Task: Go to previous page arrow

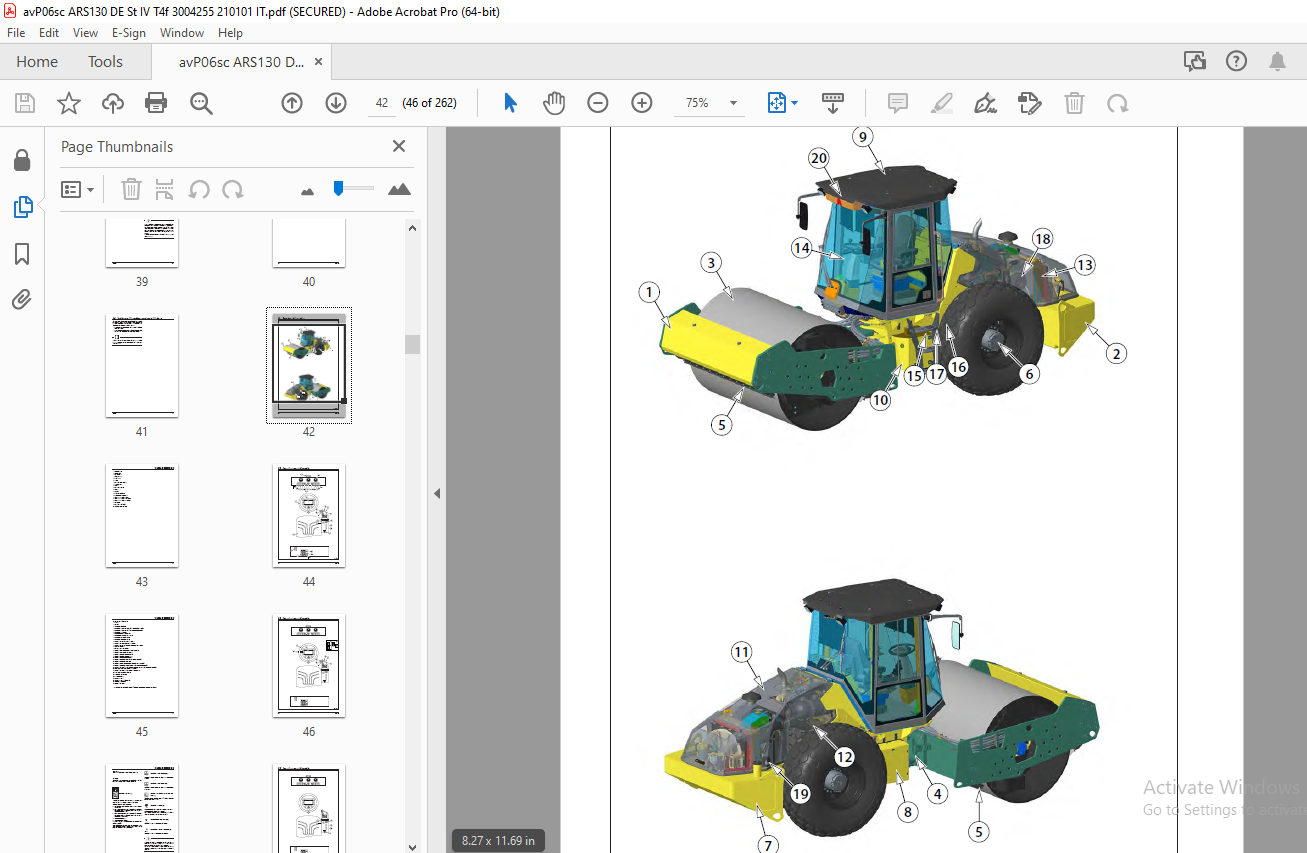Action: [292, 103]
